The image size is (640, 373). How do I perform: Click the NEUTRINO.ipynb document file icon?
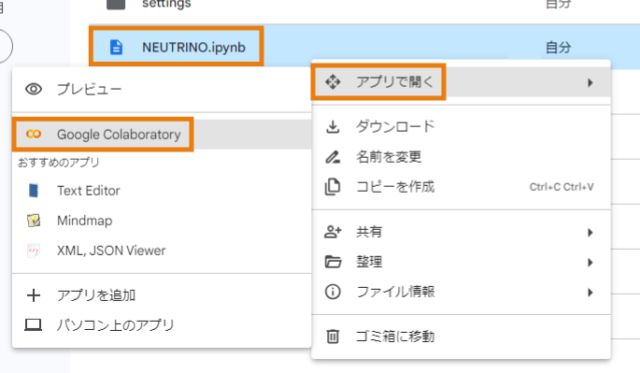[116, 47]
